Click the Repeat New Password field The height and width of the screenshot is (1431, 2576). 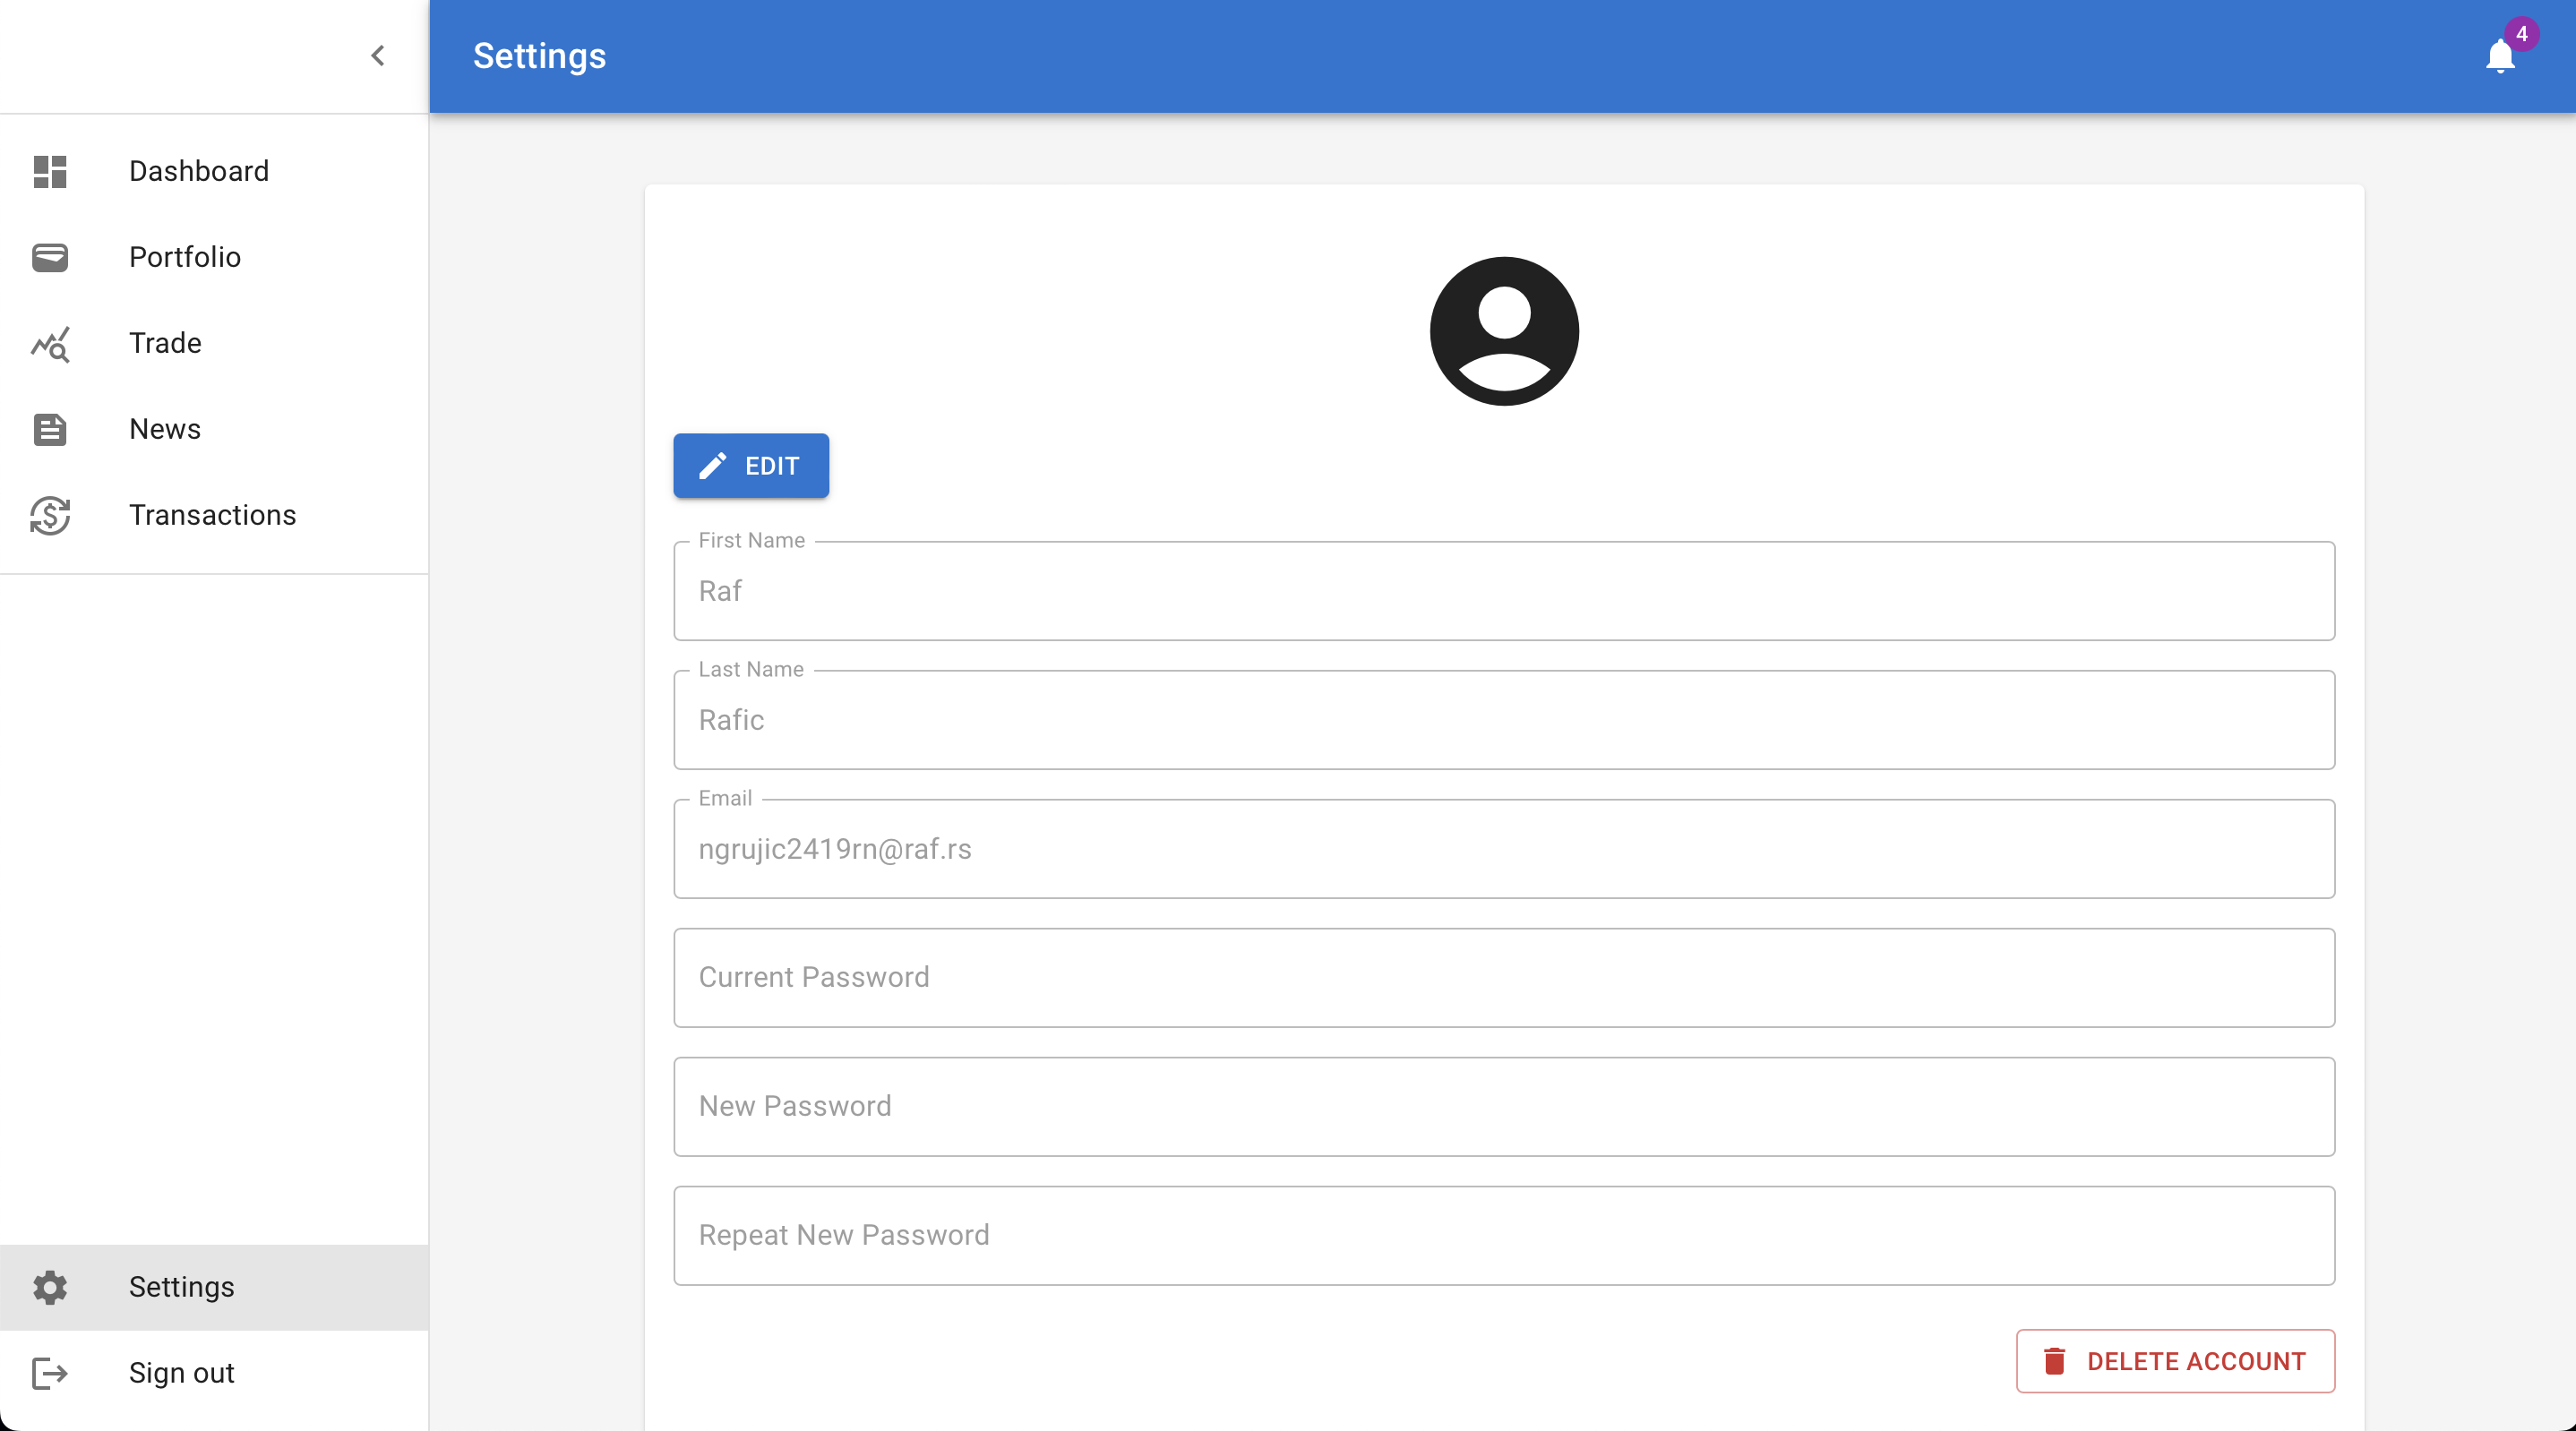[x=1504, y=1236]
